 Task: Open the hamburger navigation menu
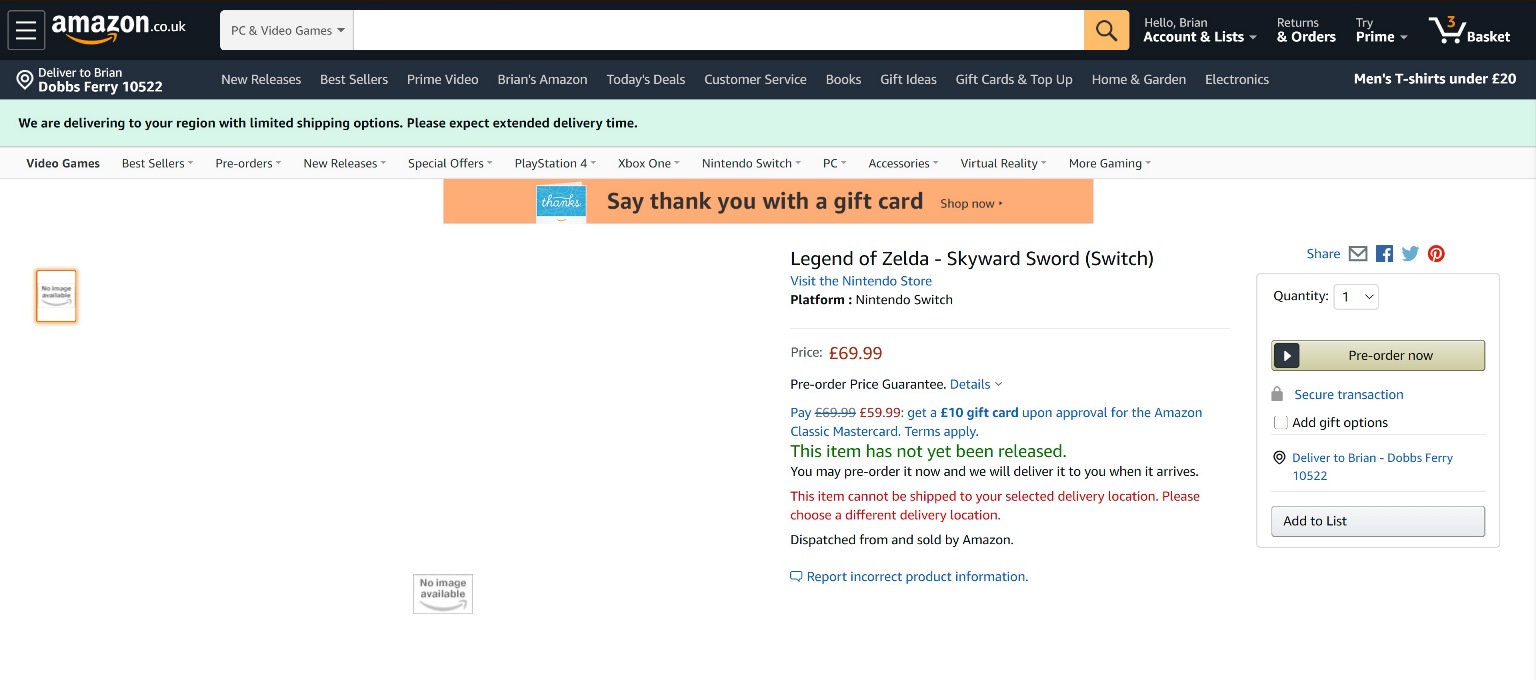tap(26, 30)
